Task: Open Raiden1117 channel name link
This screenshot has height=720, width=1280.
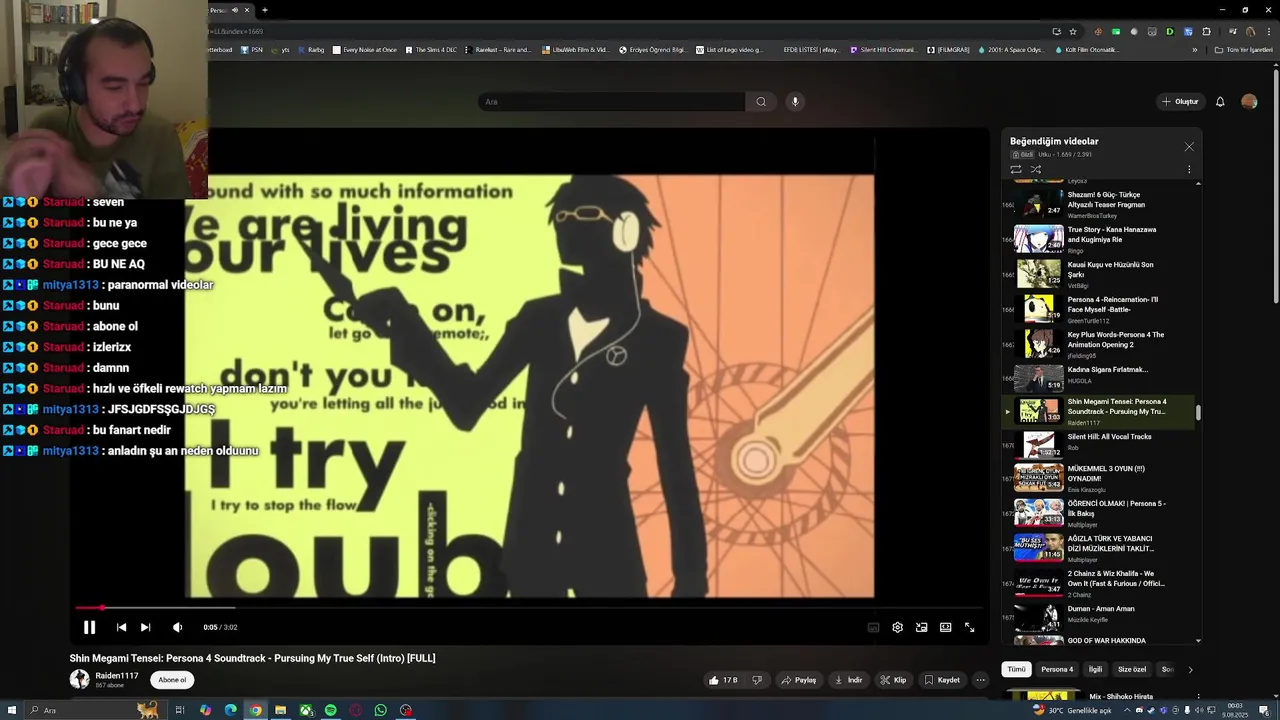Action: pos(117,676)
